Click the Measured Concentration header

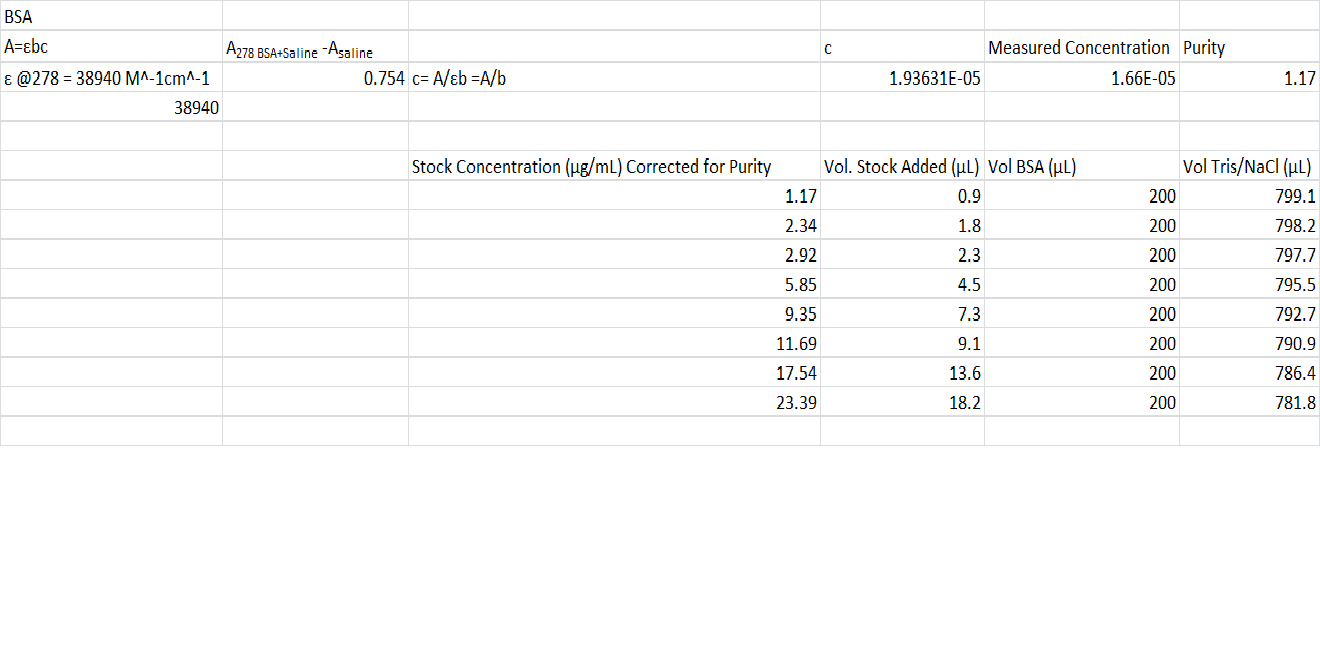(x=1081, y=47)
